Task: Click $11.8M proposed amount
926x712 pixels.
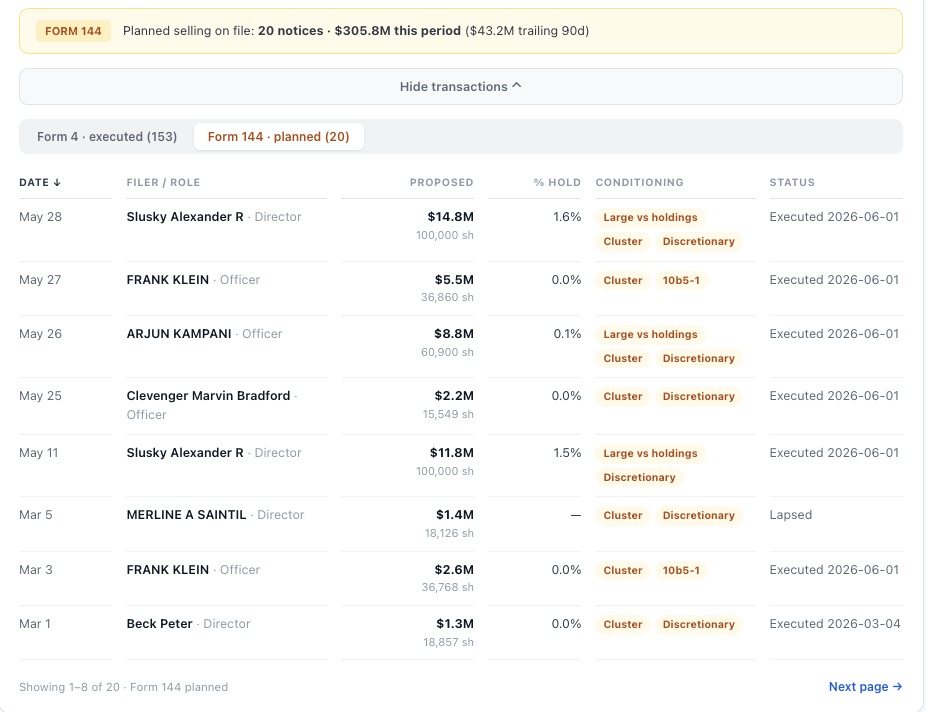Action: pos(452,453)
